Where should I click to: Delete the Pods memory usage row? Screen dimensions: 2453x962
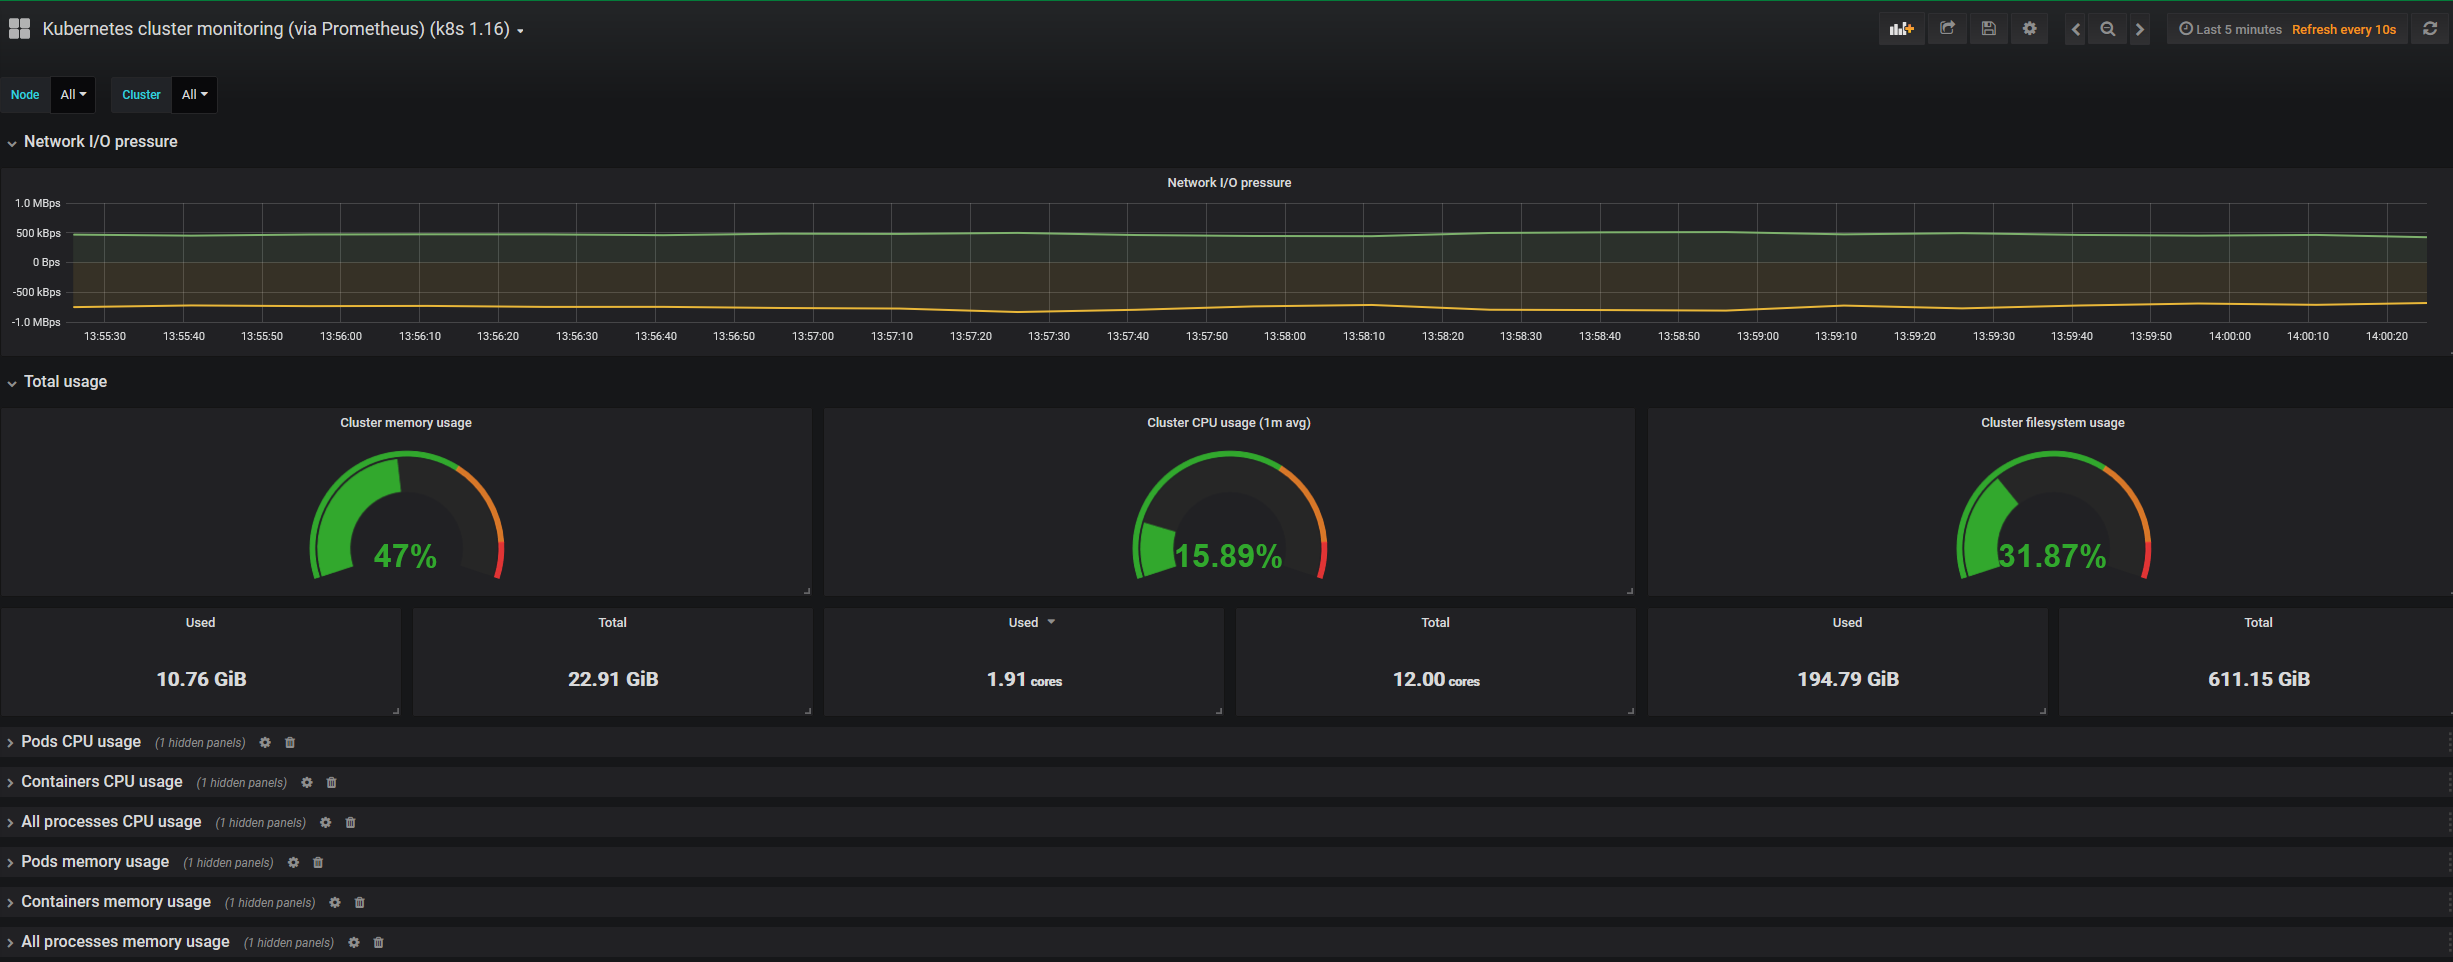coord(318,863)
